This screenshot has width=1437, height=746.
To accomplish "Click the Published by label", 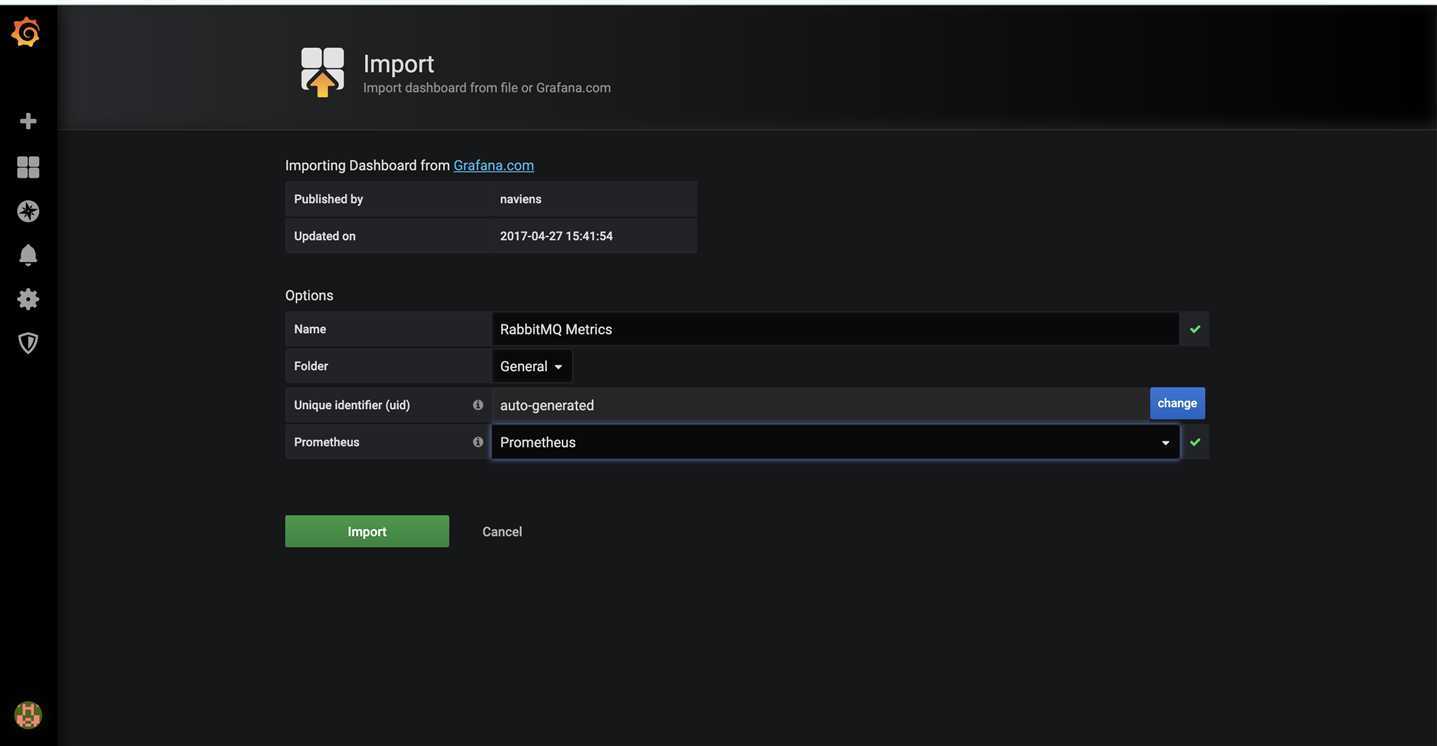I will [329, 199].
